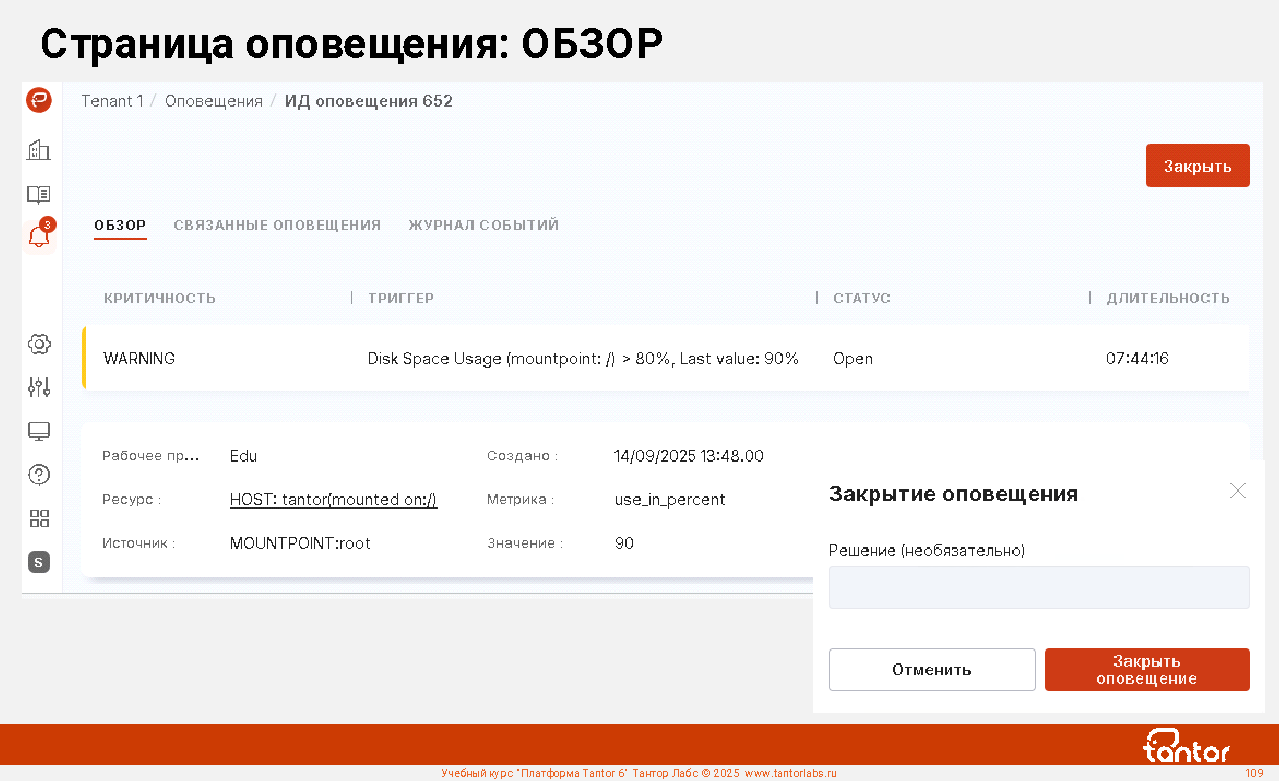The image size is (1279, 781).
Task: Open the four-squares modules icon
Action: click(x=39, y=518)
